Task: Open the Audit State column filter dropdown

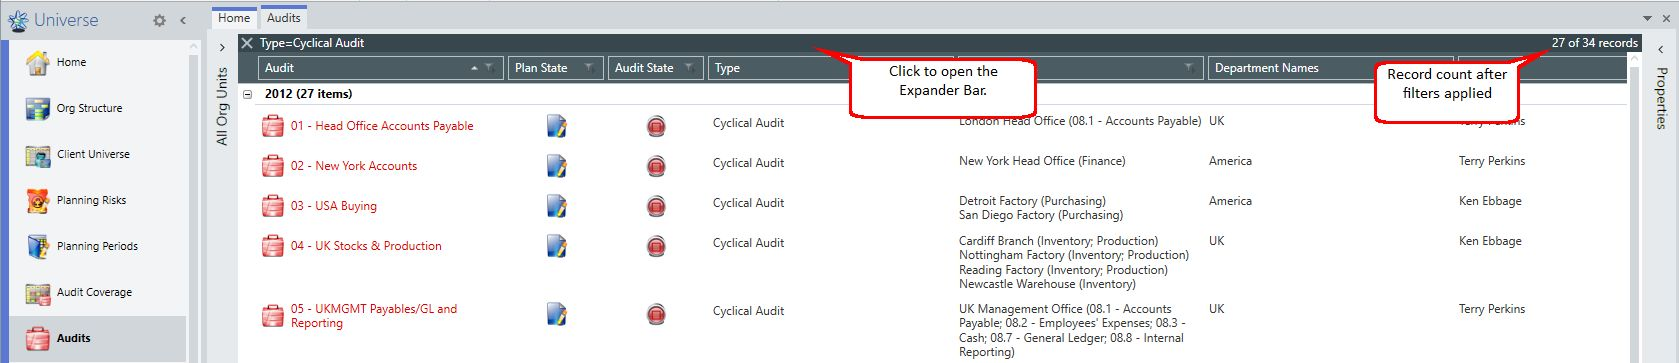Action: click(x=689, y=68)
